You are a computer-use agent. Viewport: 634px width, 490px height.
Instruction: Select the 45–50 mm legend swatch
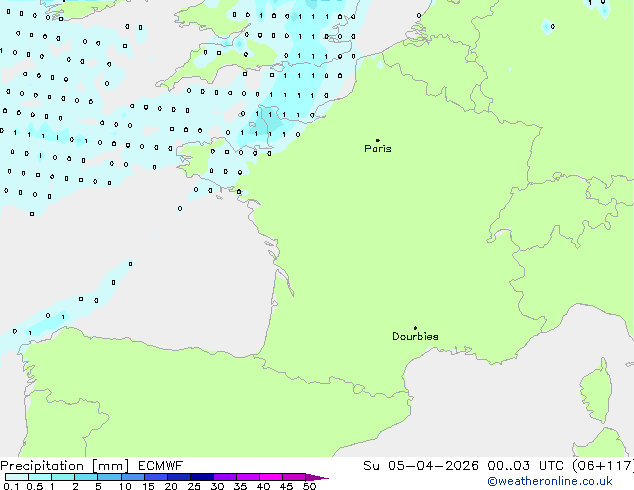tap(294, 477)
